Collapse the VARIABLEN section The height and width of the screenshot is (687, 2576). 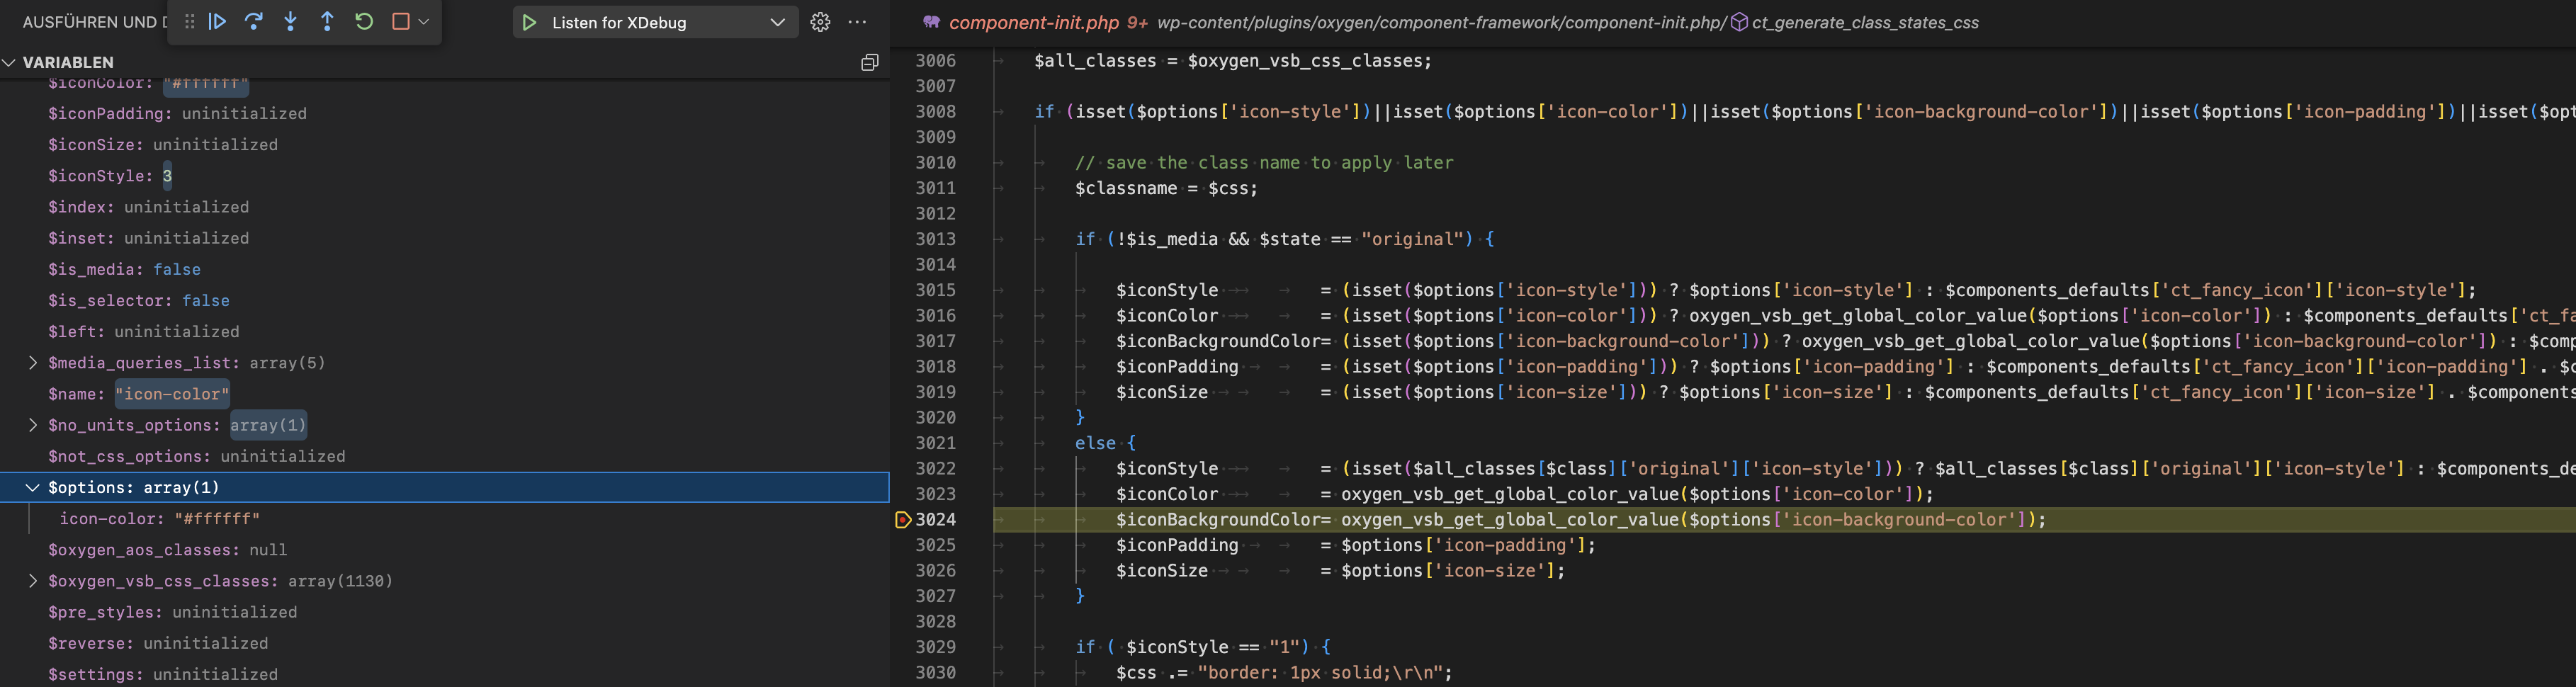click(x=10, y=62)
